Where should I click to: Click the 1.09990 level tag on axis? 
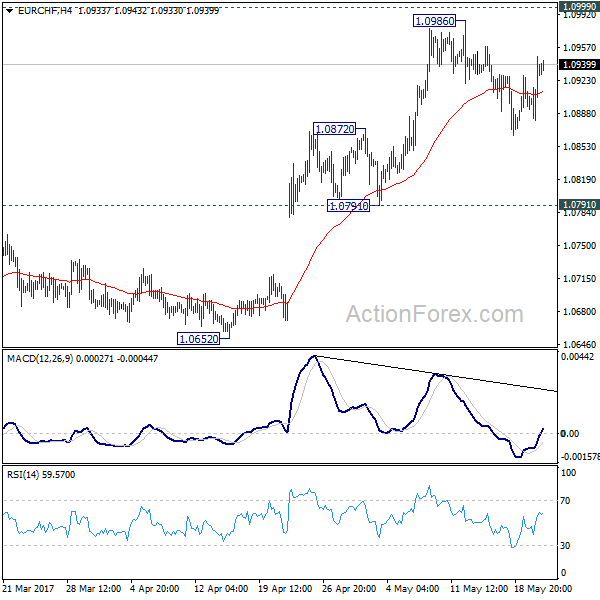579,6
